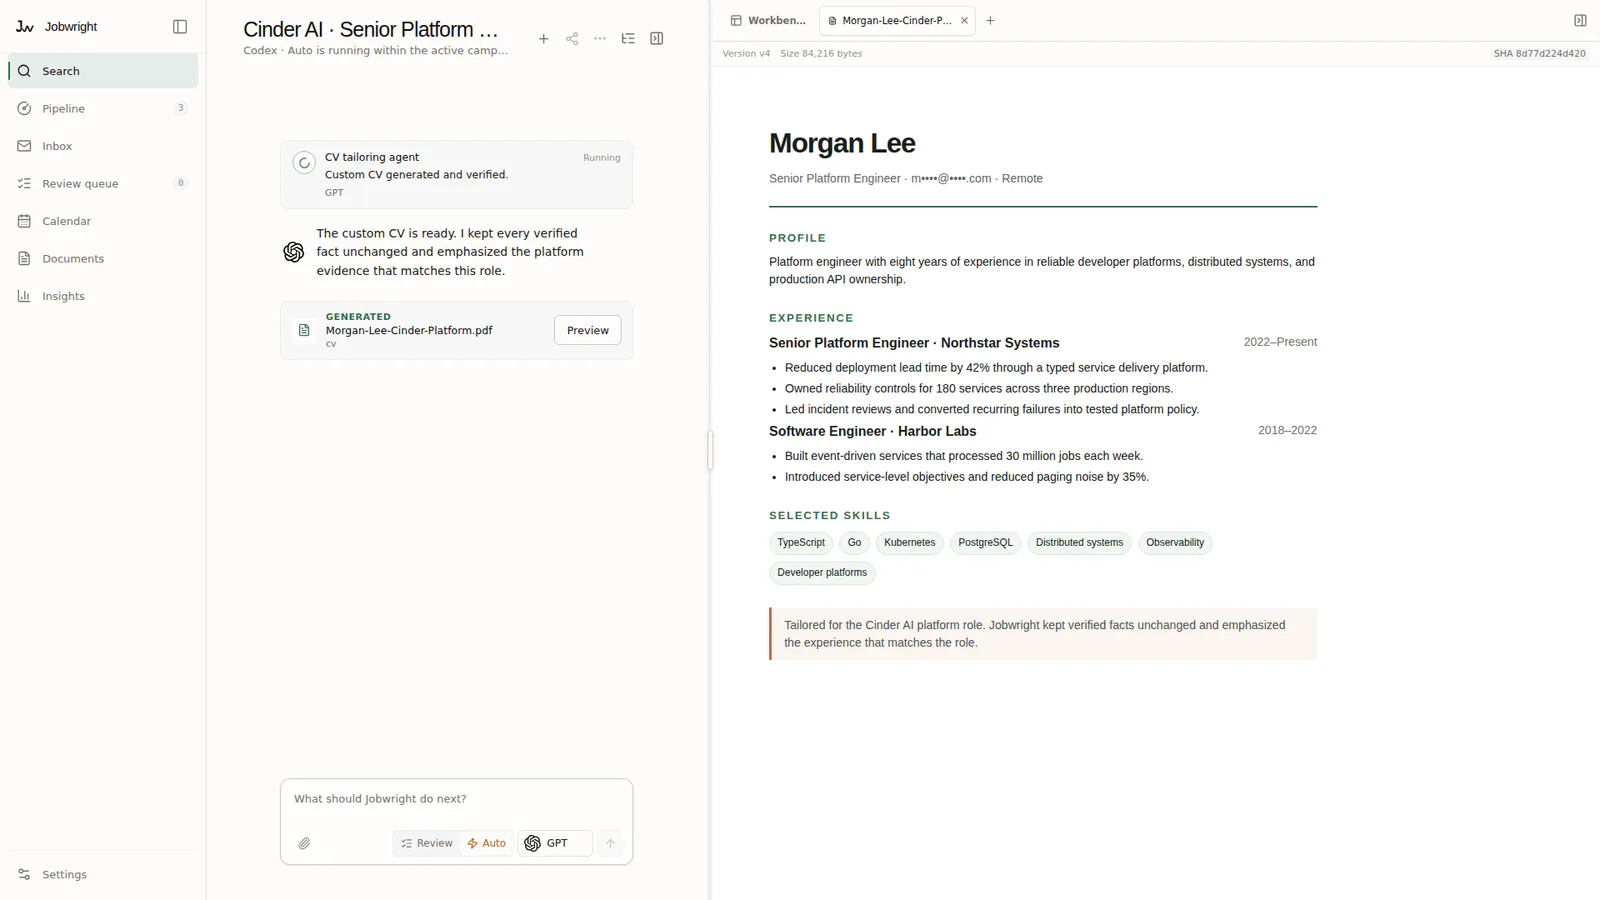
Task: Collapse the right workbench panel
Action: (1580, 20)
